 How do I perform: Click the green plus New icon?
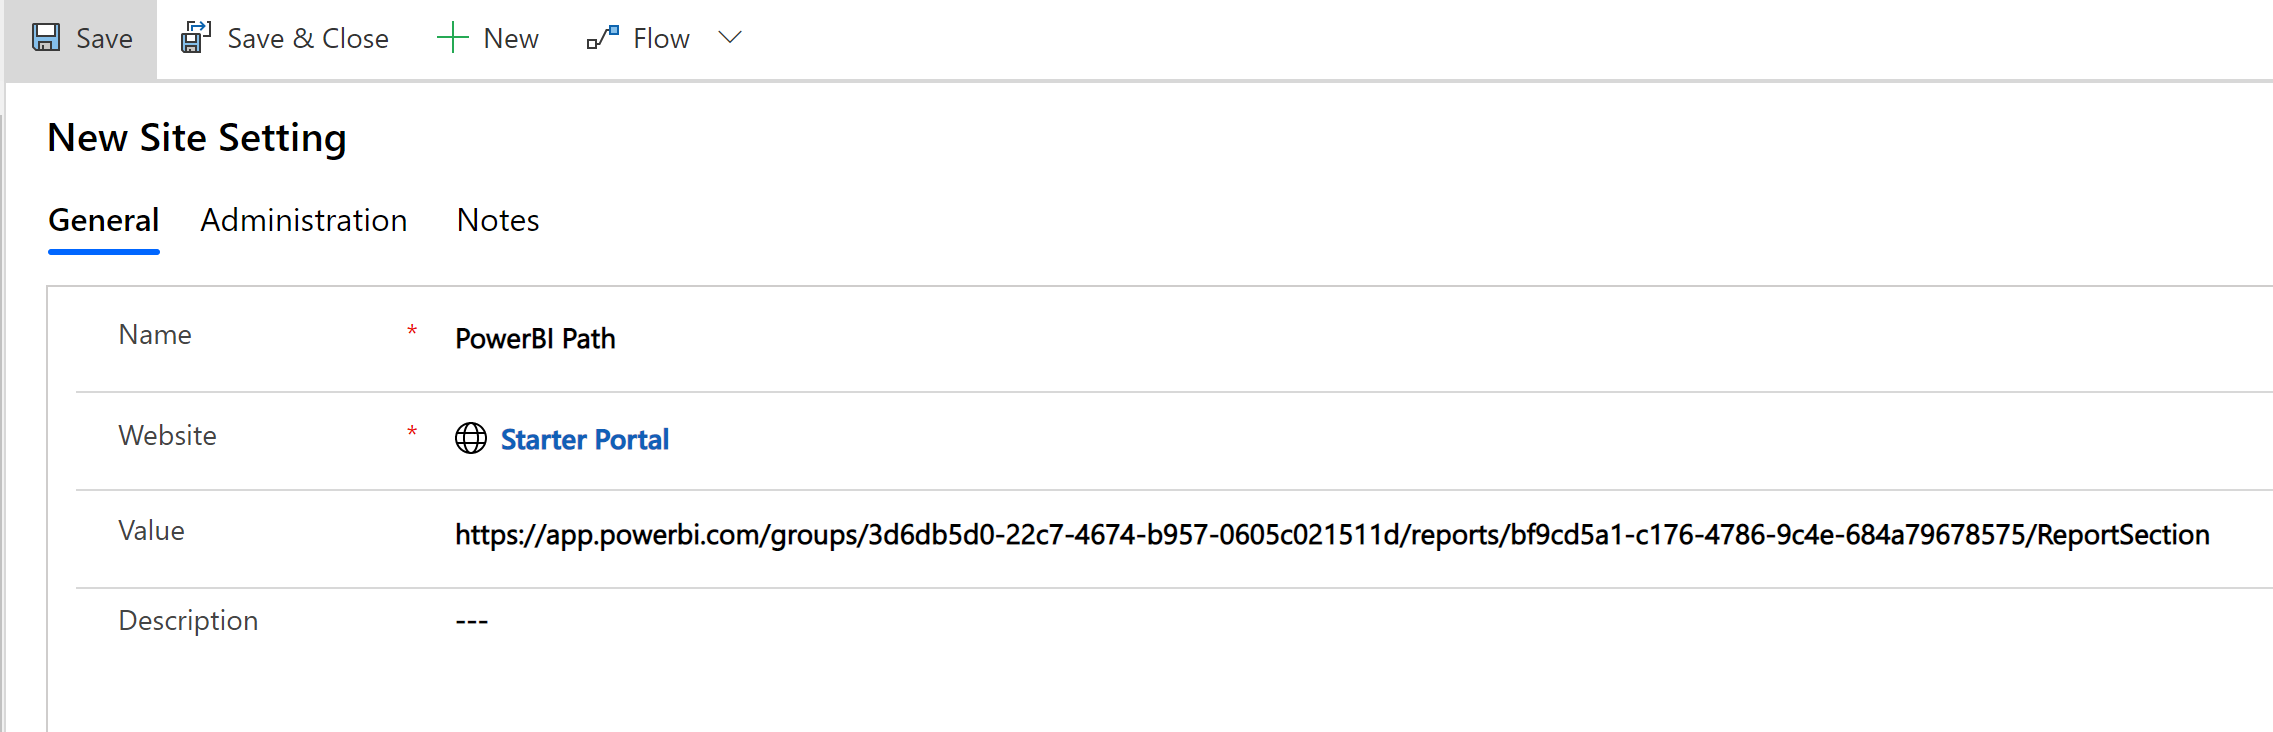452,38
